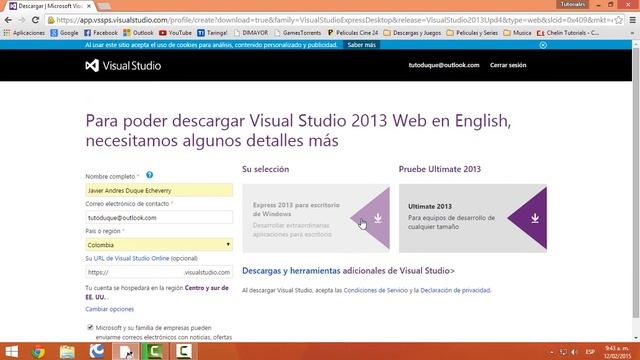Open the YouTube bookmark
This screenshot has width=640, height=360.
pos(176,33)
